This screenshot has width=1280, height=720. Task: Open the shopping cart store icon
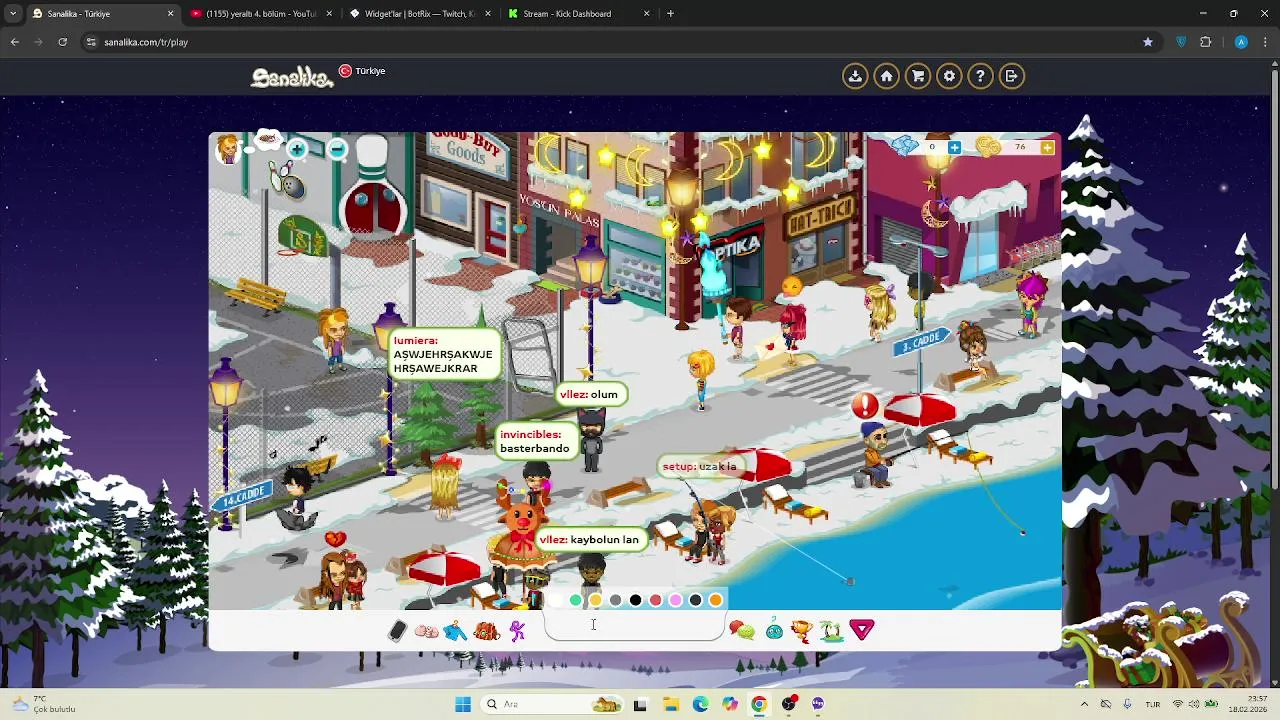tap(918, 76)
